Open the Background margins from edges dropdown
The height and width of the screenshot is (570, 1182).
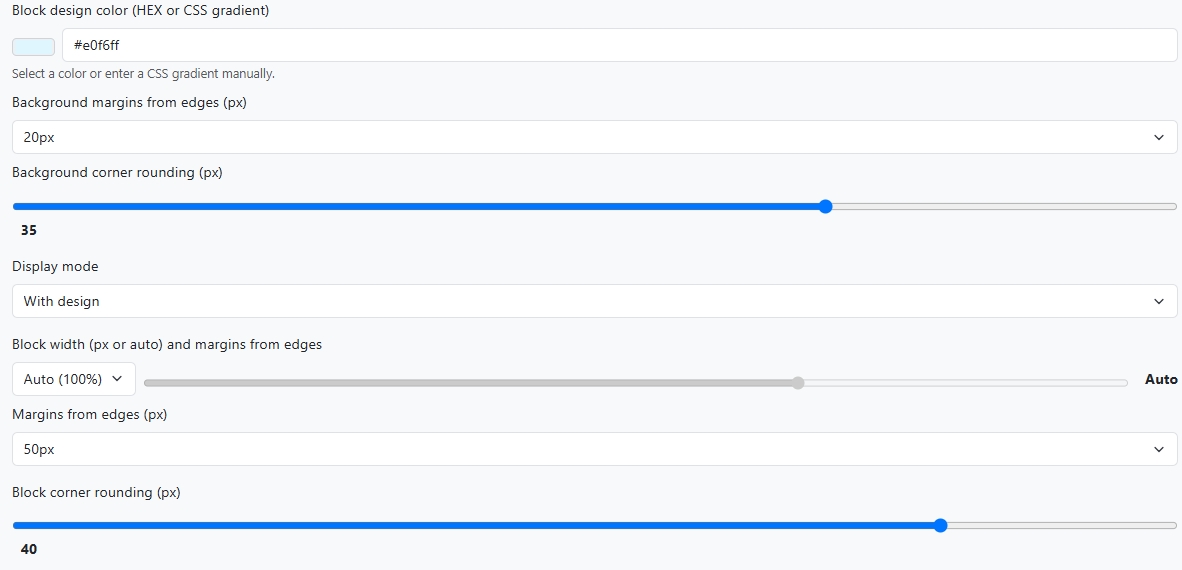click(x=594, y=137)
